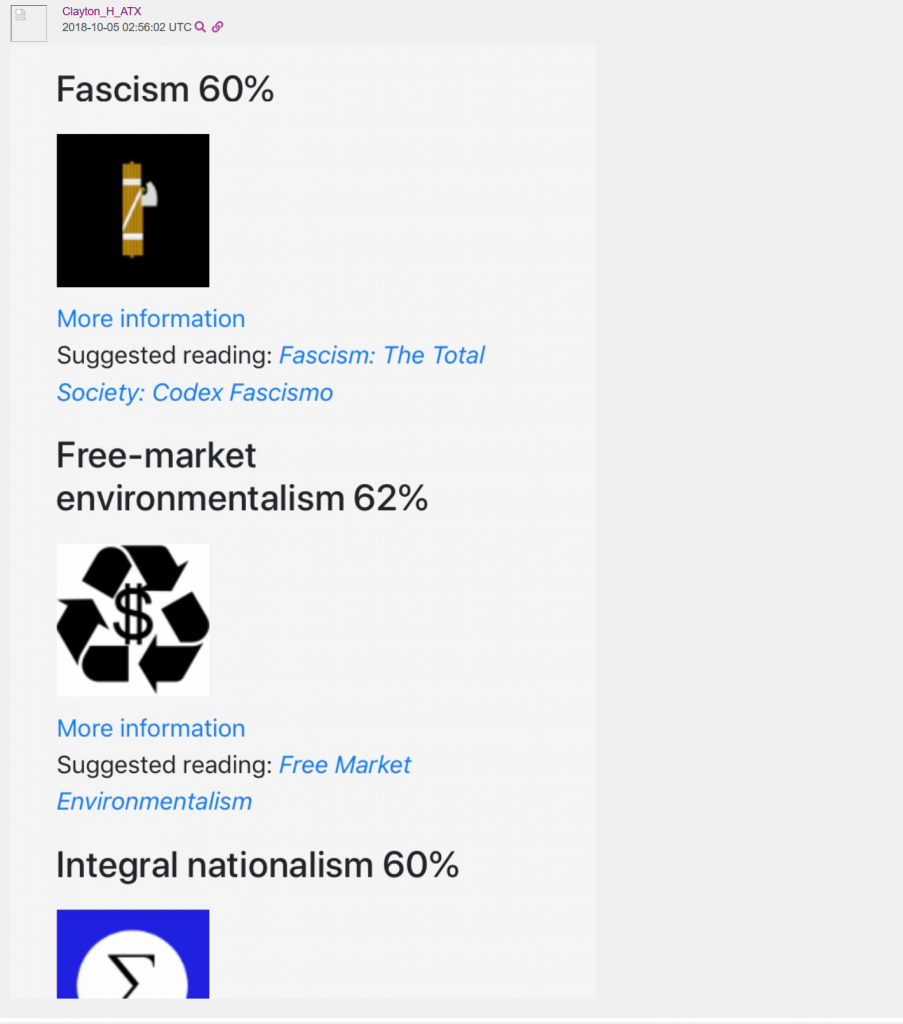Screen dimensions: 903x1024
Task: Open the recycling arrows emblem image
Action: 133,620
